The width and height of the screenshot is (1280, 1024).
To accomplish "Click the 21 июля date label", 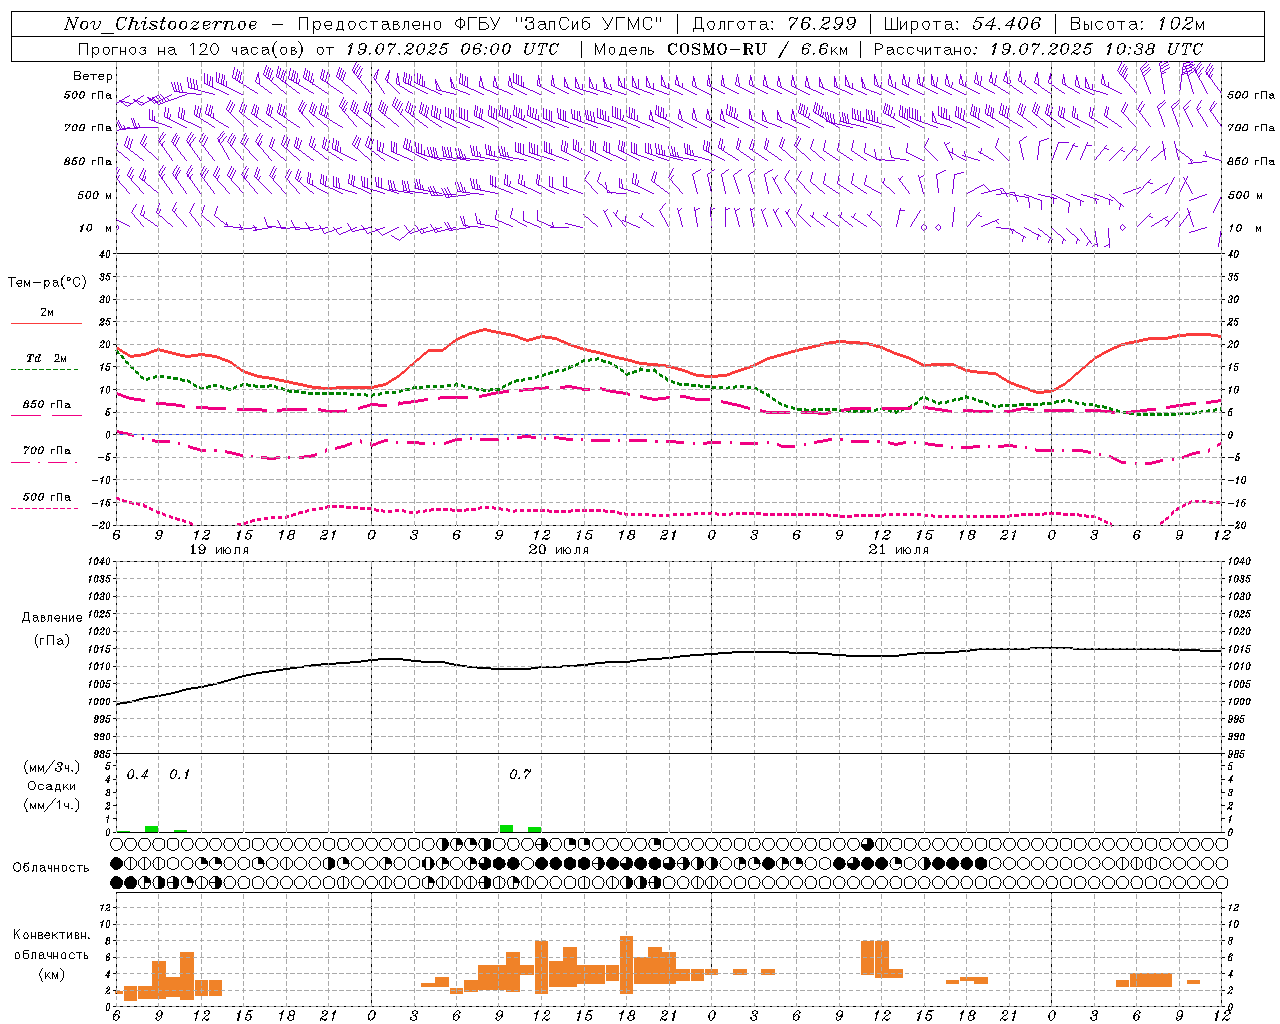I will click(x=899, y=550).
